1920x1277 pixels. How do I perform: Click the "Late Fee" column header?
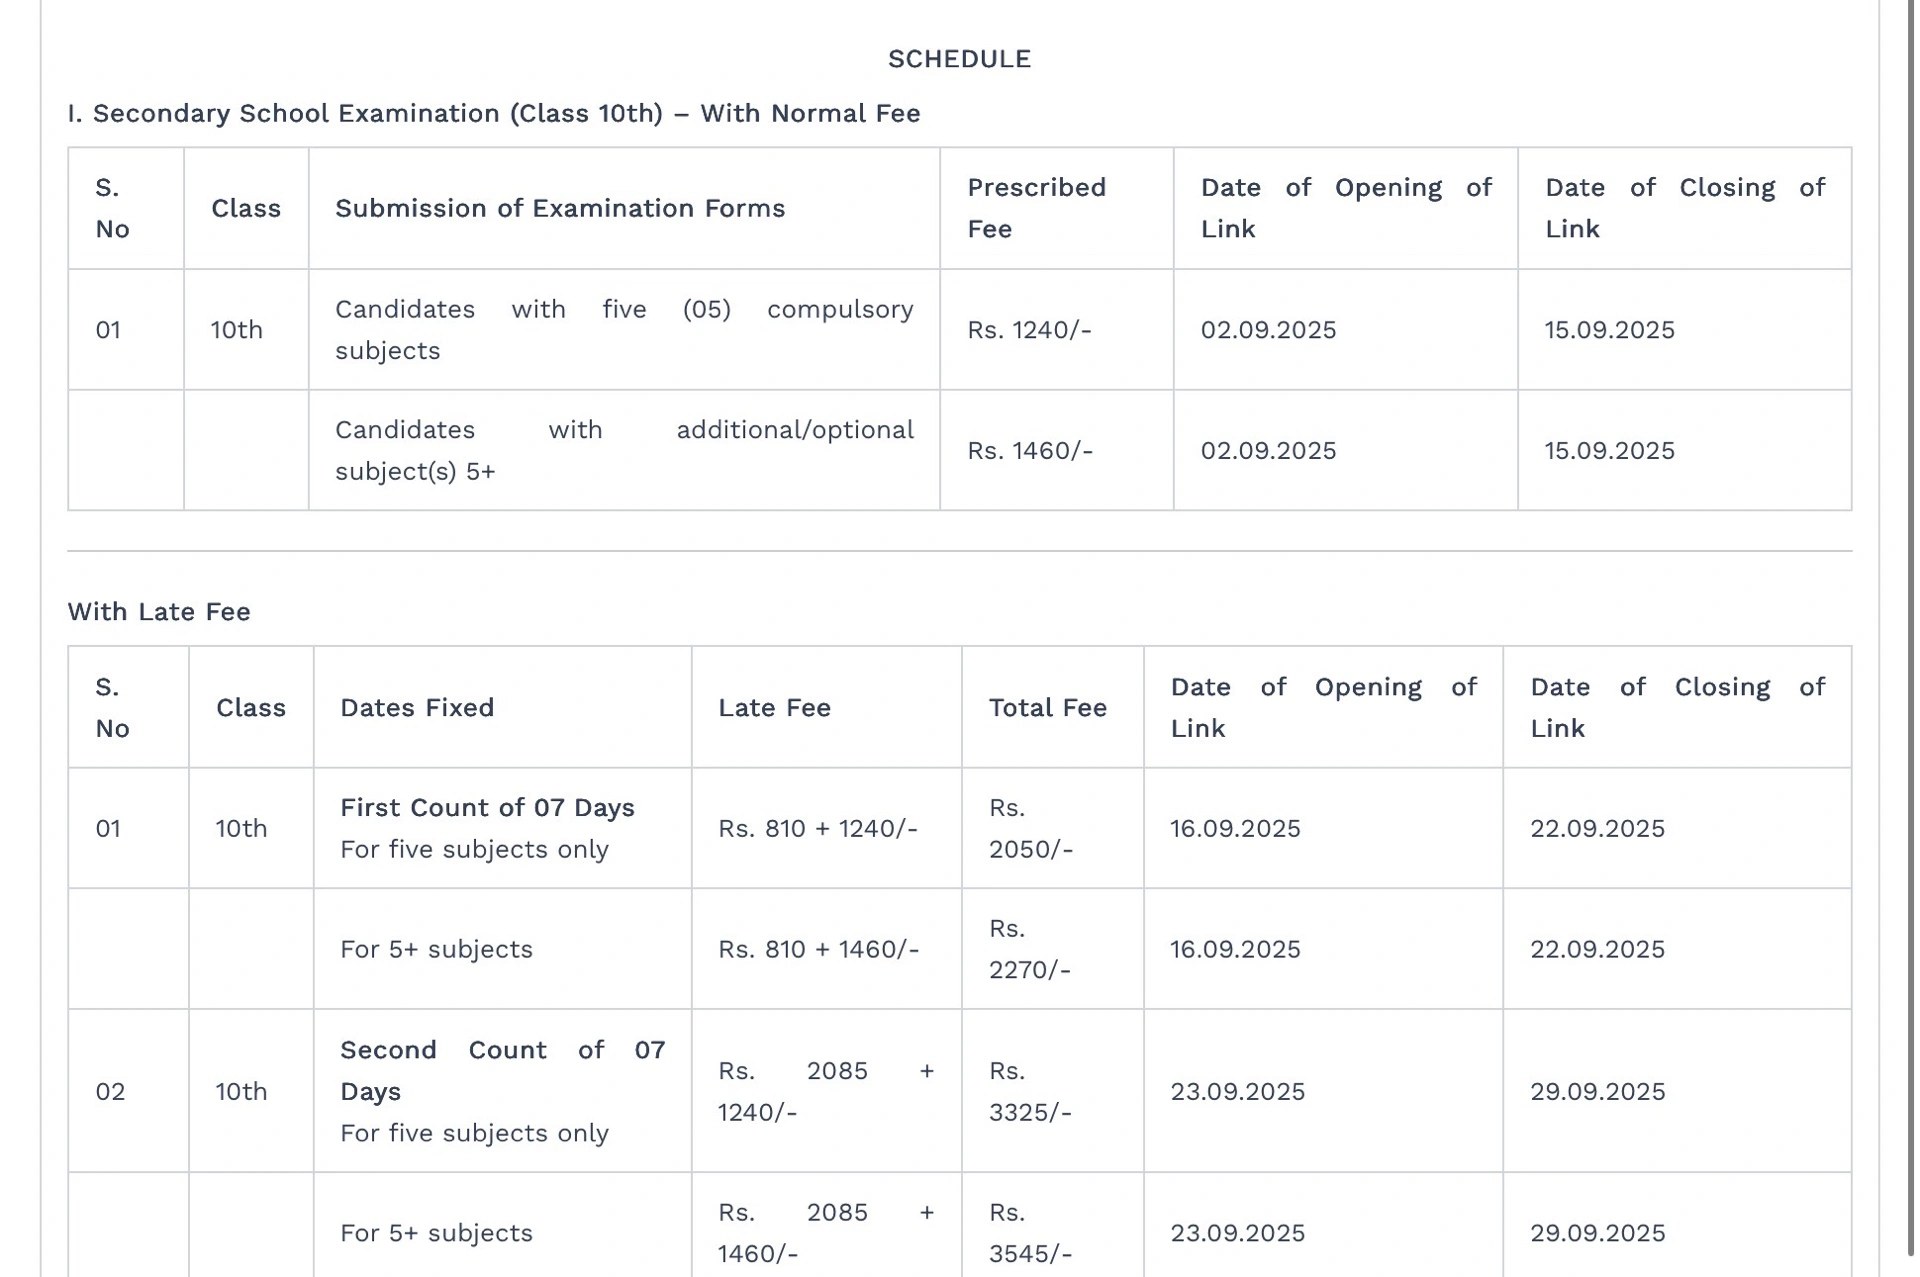(x=773, y=708)
